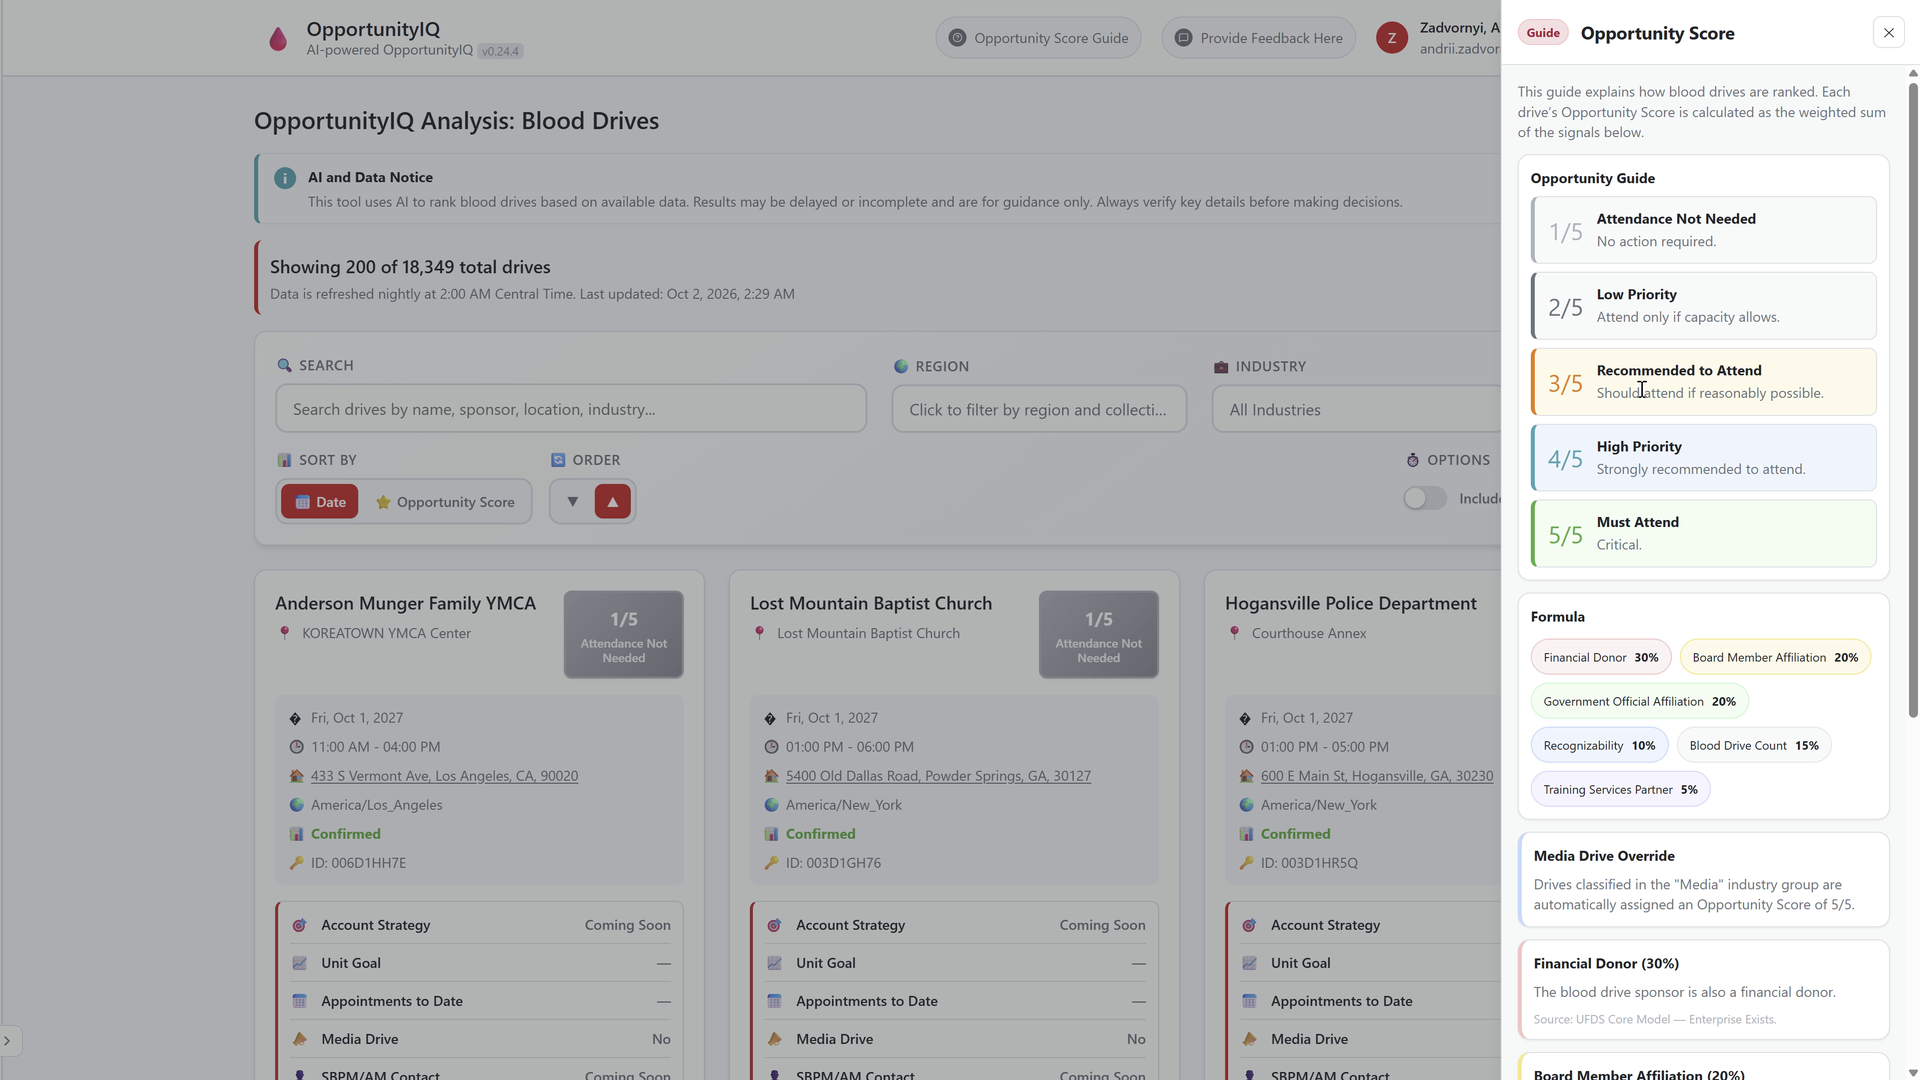This screenshot has height=1080, width=1920.
Task: Click the guide panel scroll-down arrow
Action: click(x=1913, y=1073)
